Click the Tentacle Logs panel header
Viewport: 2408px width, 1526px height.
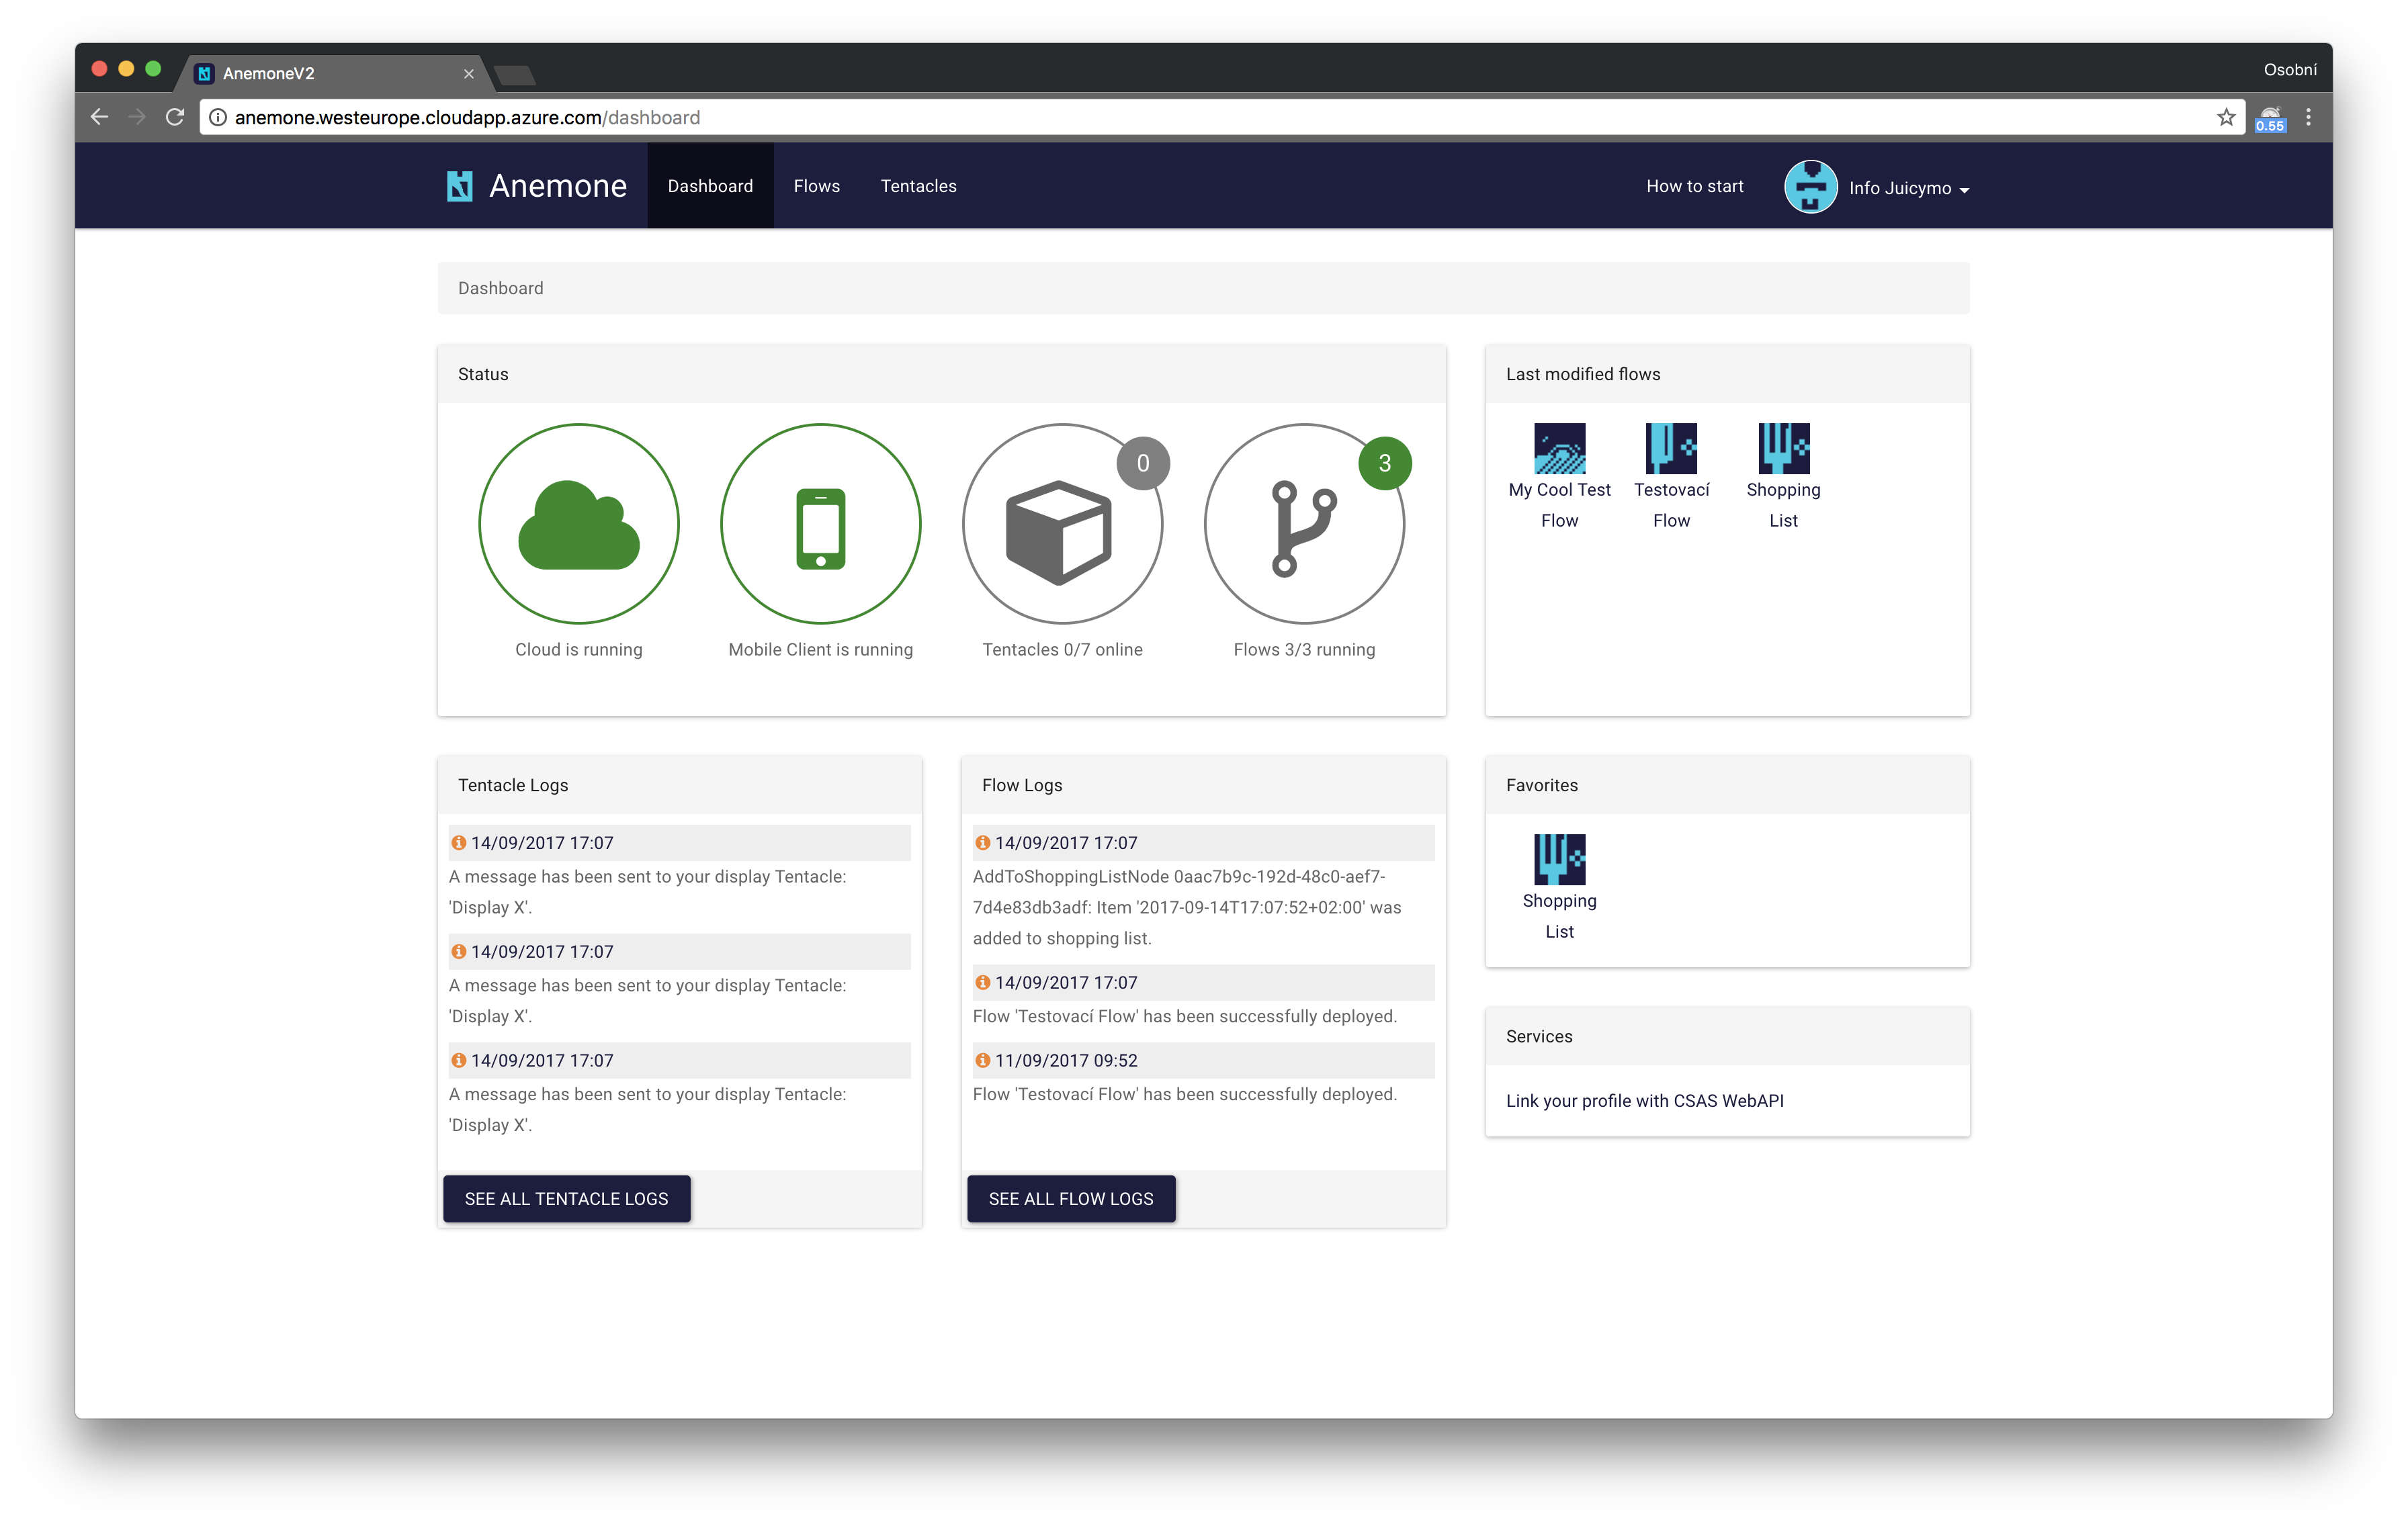(679, 785)
